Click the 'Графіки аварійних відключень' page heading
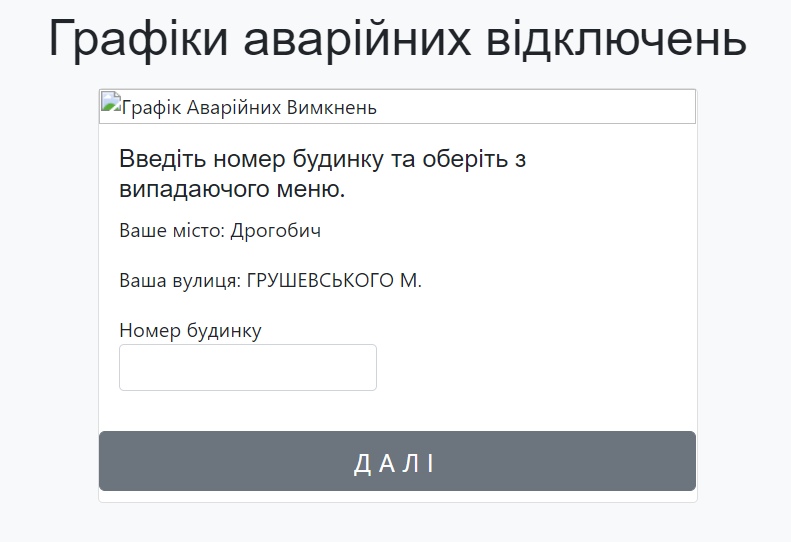Image resolution: width=791 pixels, height=542 pixels. 397,40
